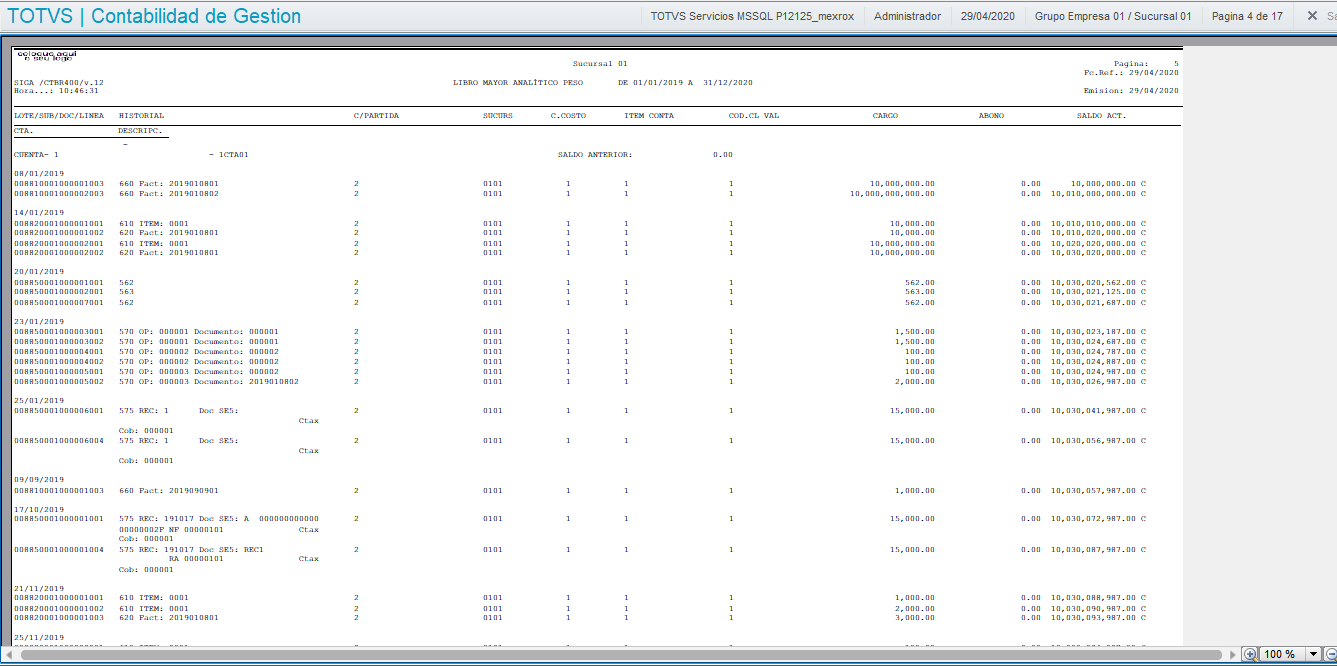Click the horizontal scrollbar right arrow

1231,654
